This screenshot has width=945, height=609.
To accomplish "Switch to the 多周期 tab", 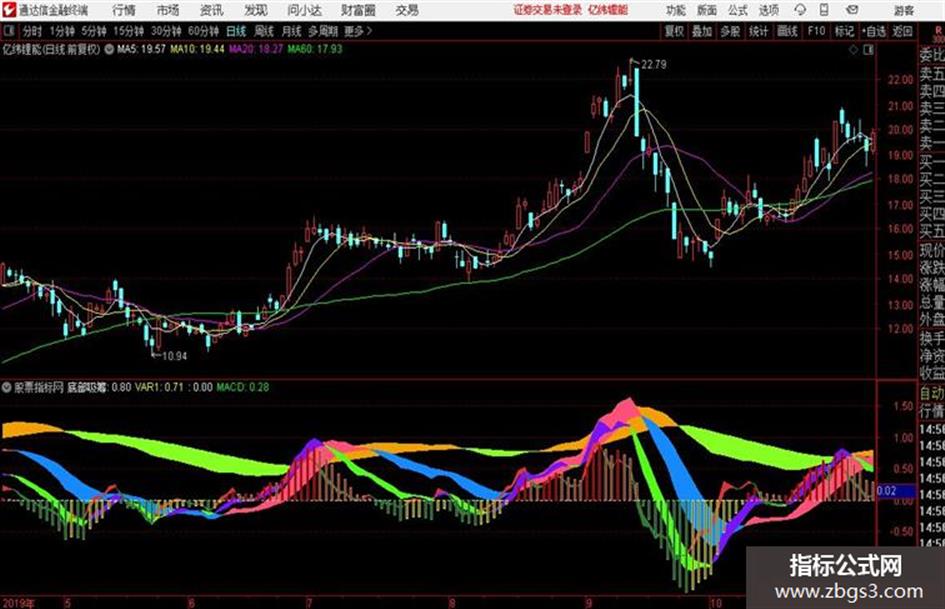I will click(323, 31).
